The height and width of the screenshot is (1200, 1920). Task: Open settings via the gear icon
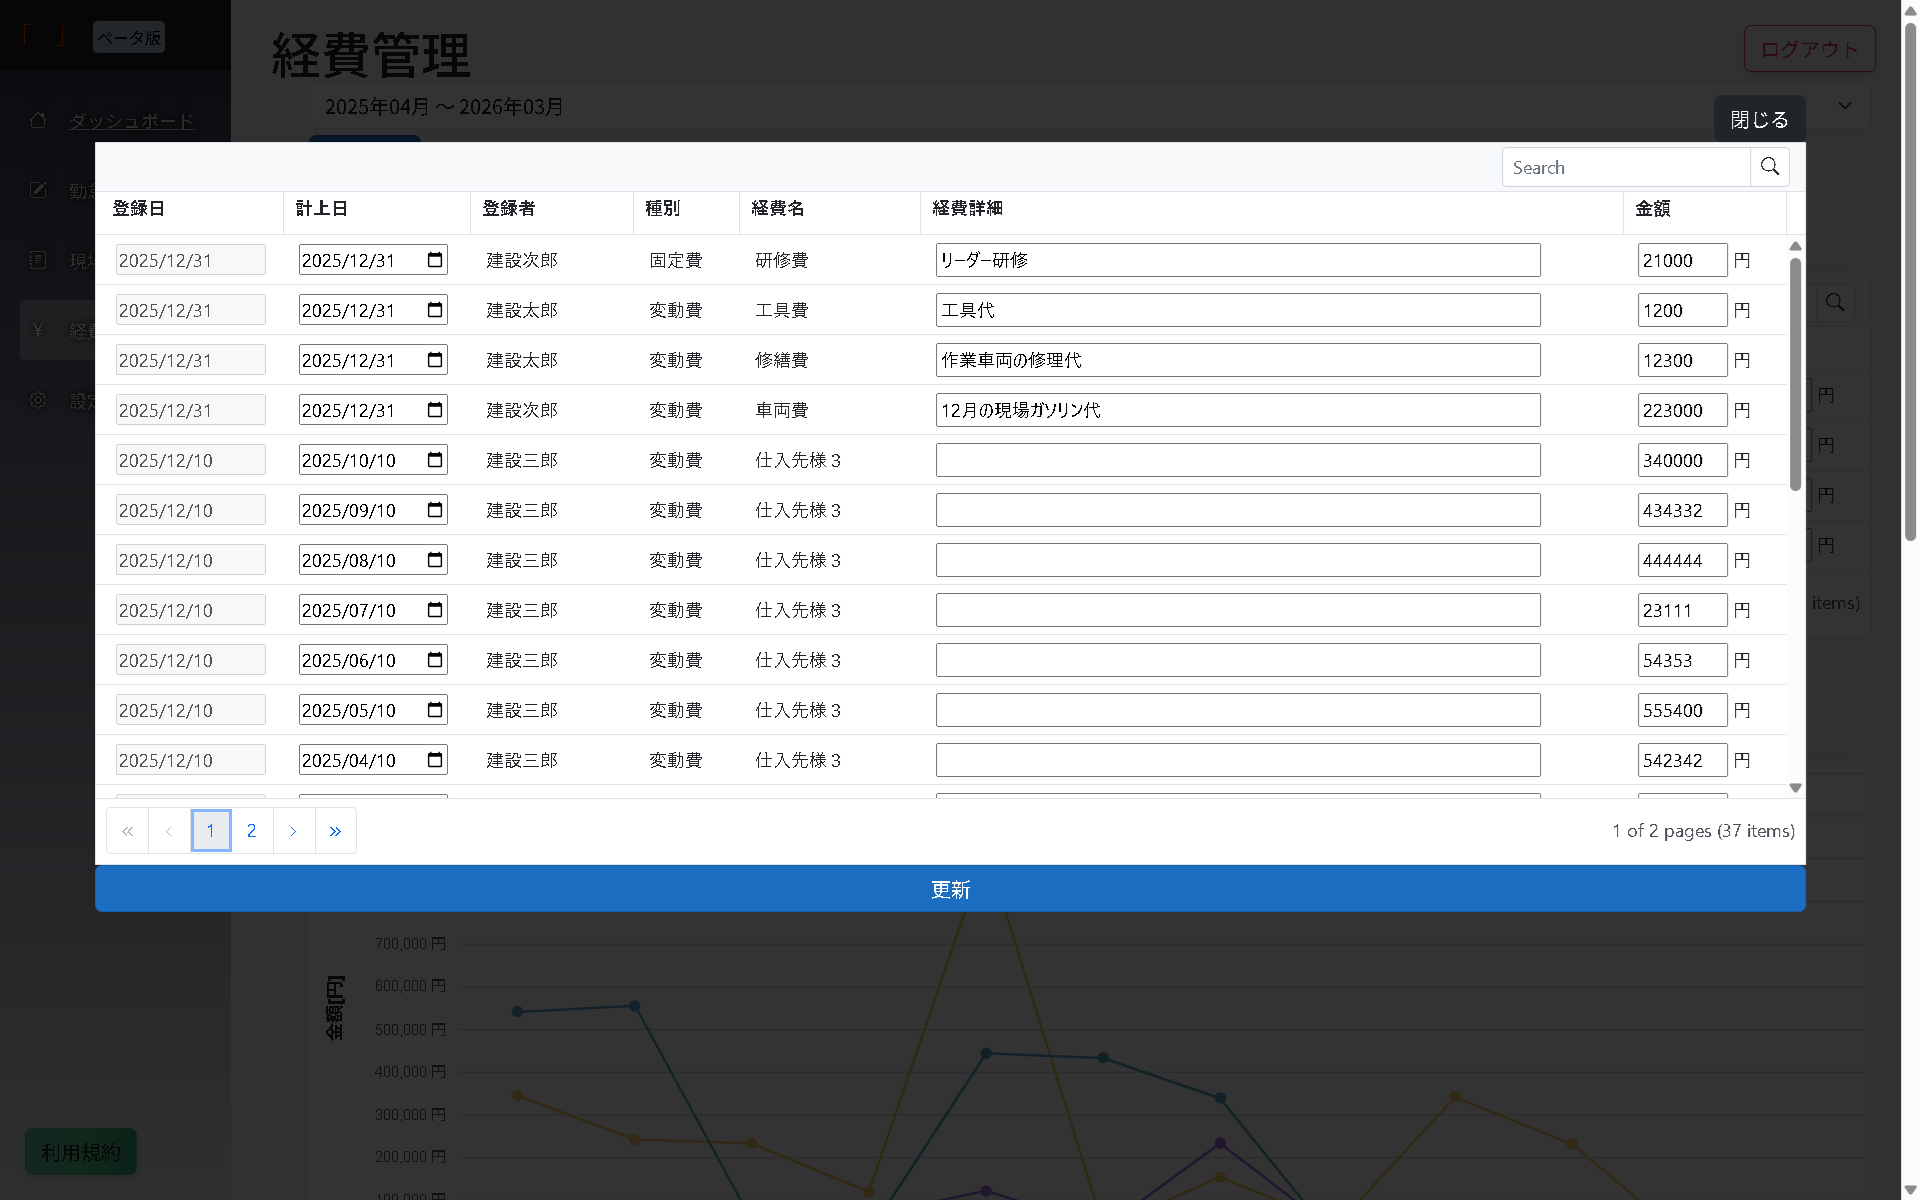[38, 400]
